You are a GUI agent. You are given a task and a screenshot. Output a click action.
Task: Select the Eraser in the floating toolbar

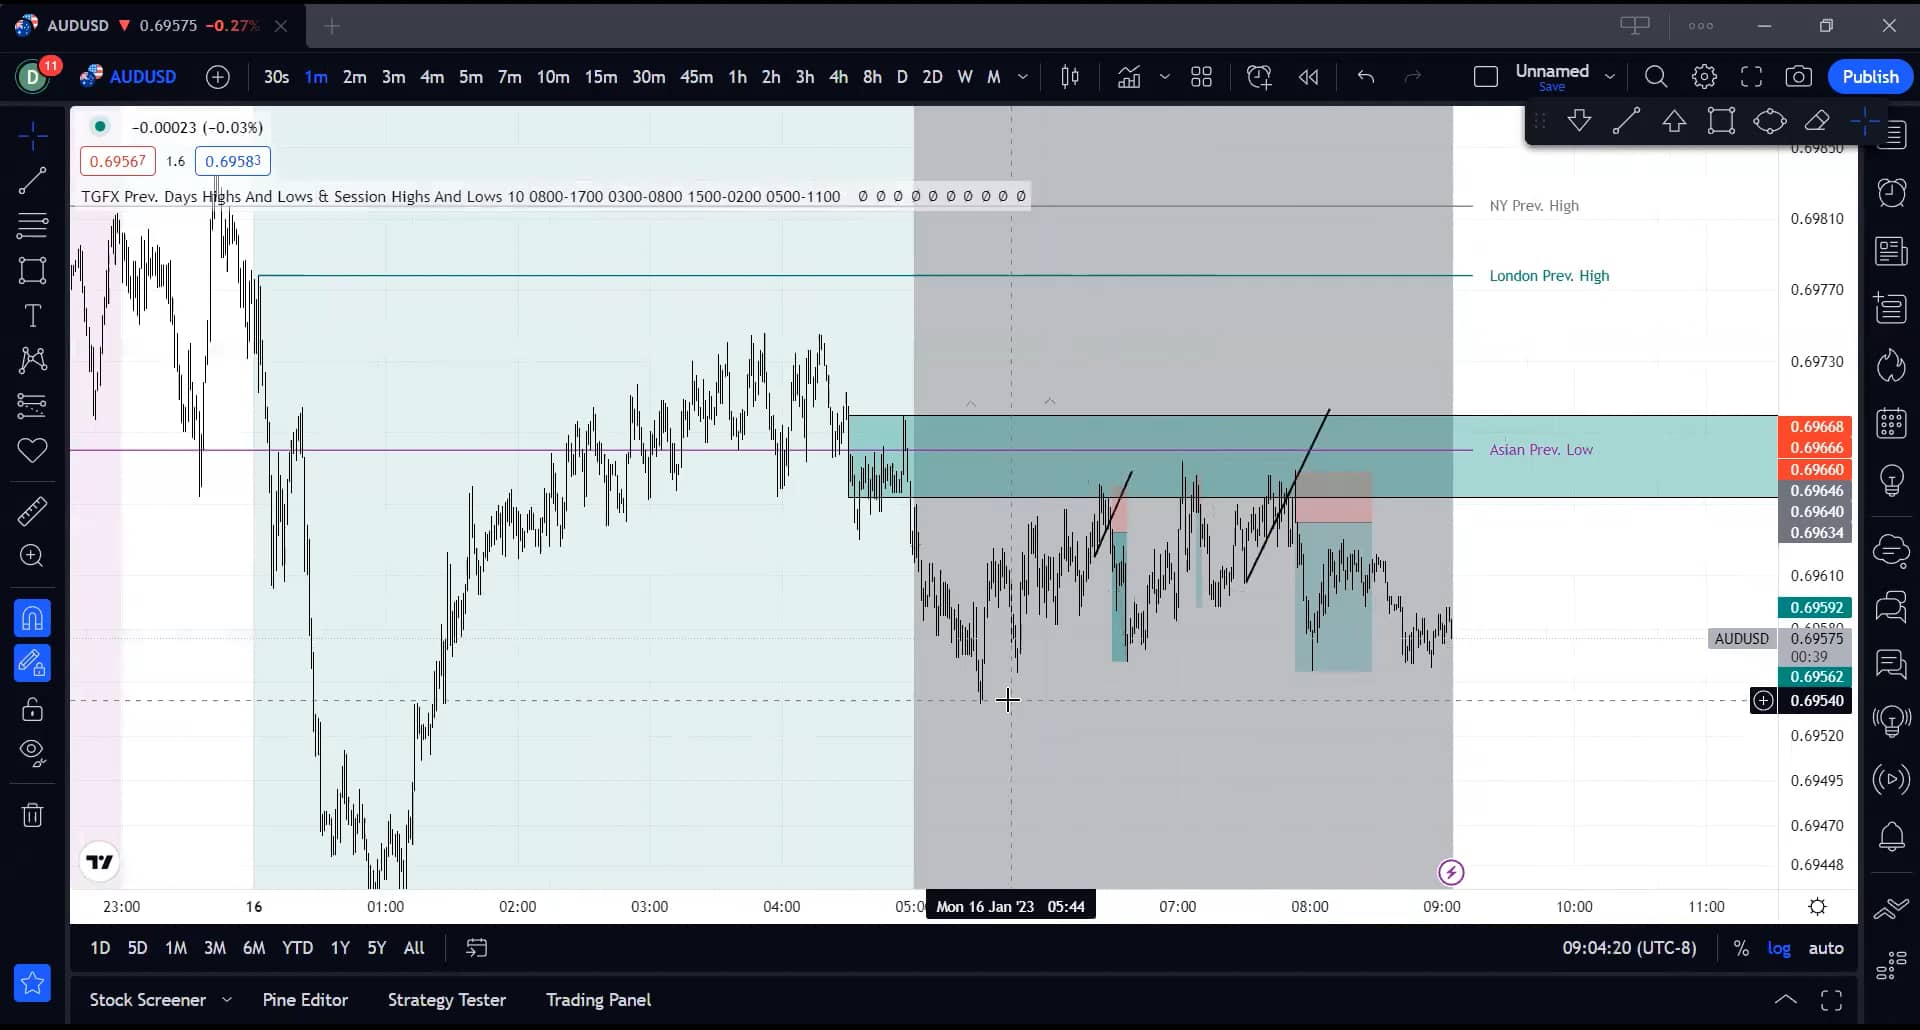(x=1818, y=120)
